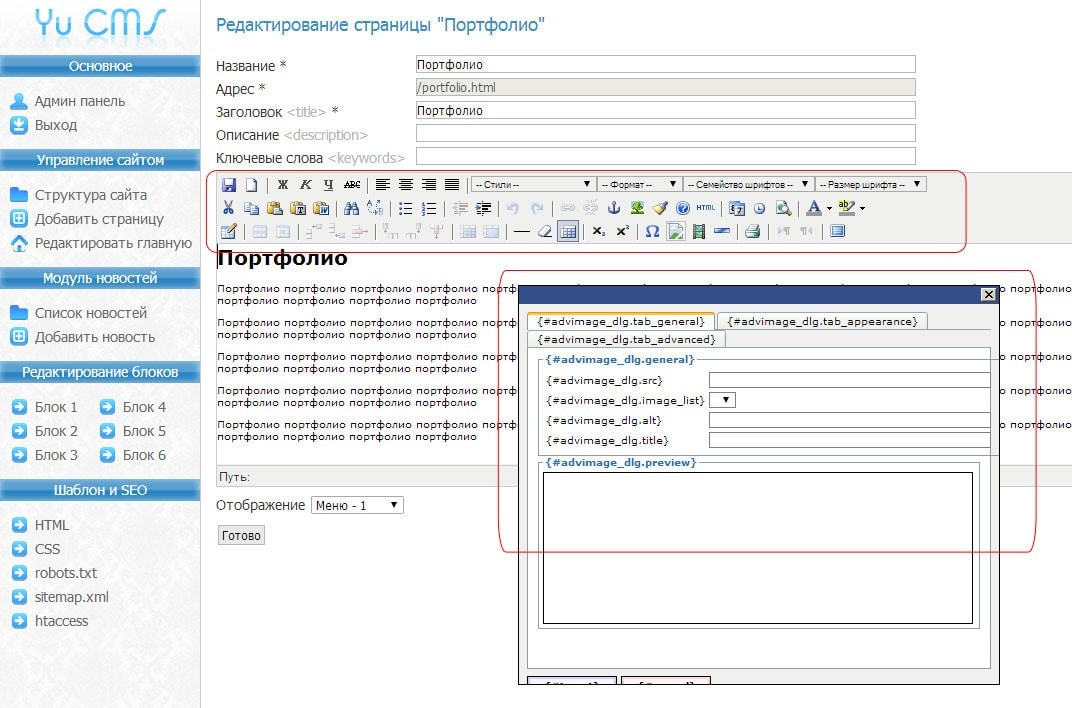Toggle the subscript formatting icon

pyautogui.click(x=598, y=232)
